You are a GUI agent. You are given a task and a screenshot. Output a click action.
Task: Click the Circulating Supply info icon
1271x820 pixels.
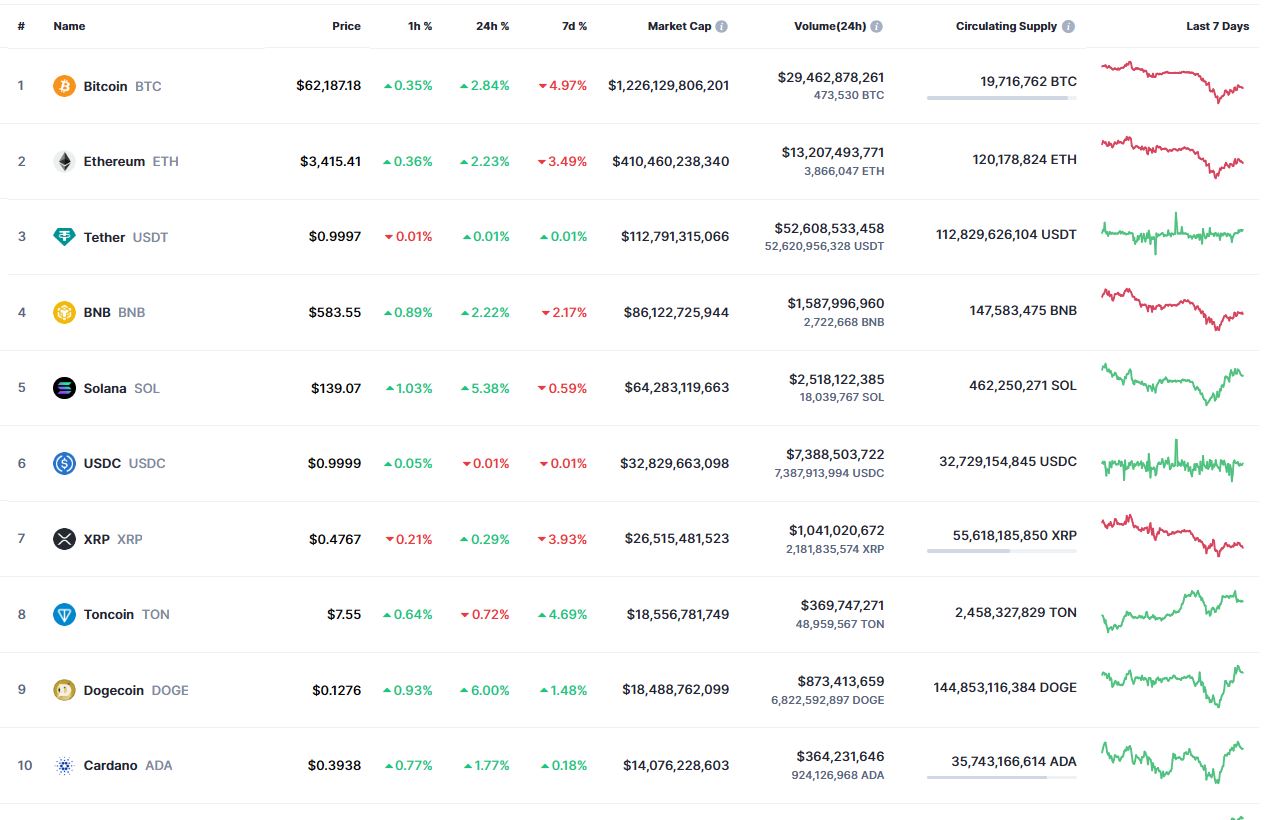pyautogui.click(x=1069, y=27)
